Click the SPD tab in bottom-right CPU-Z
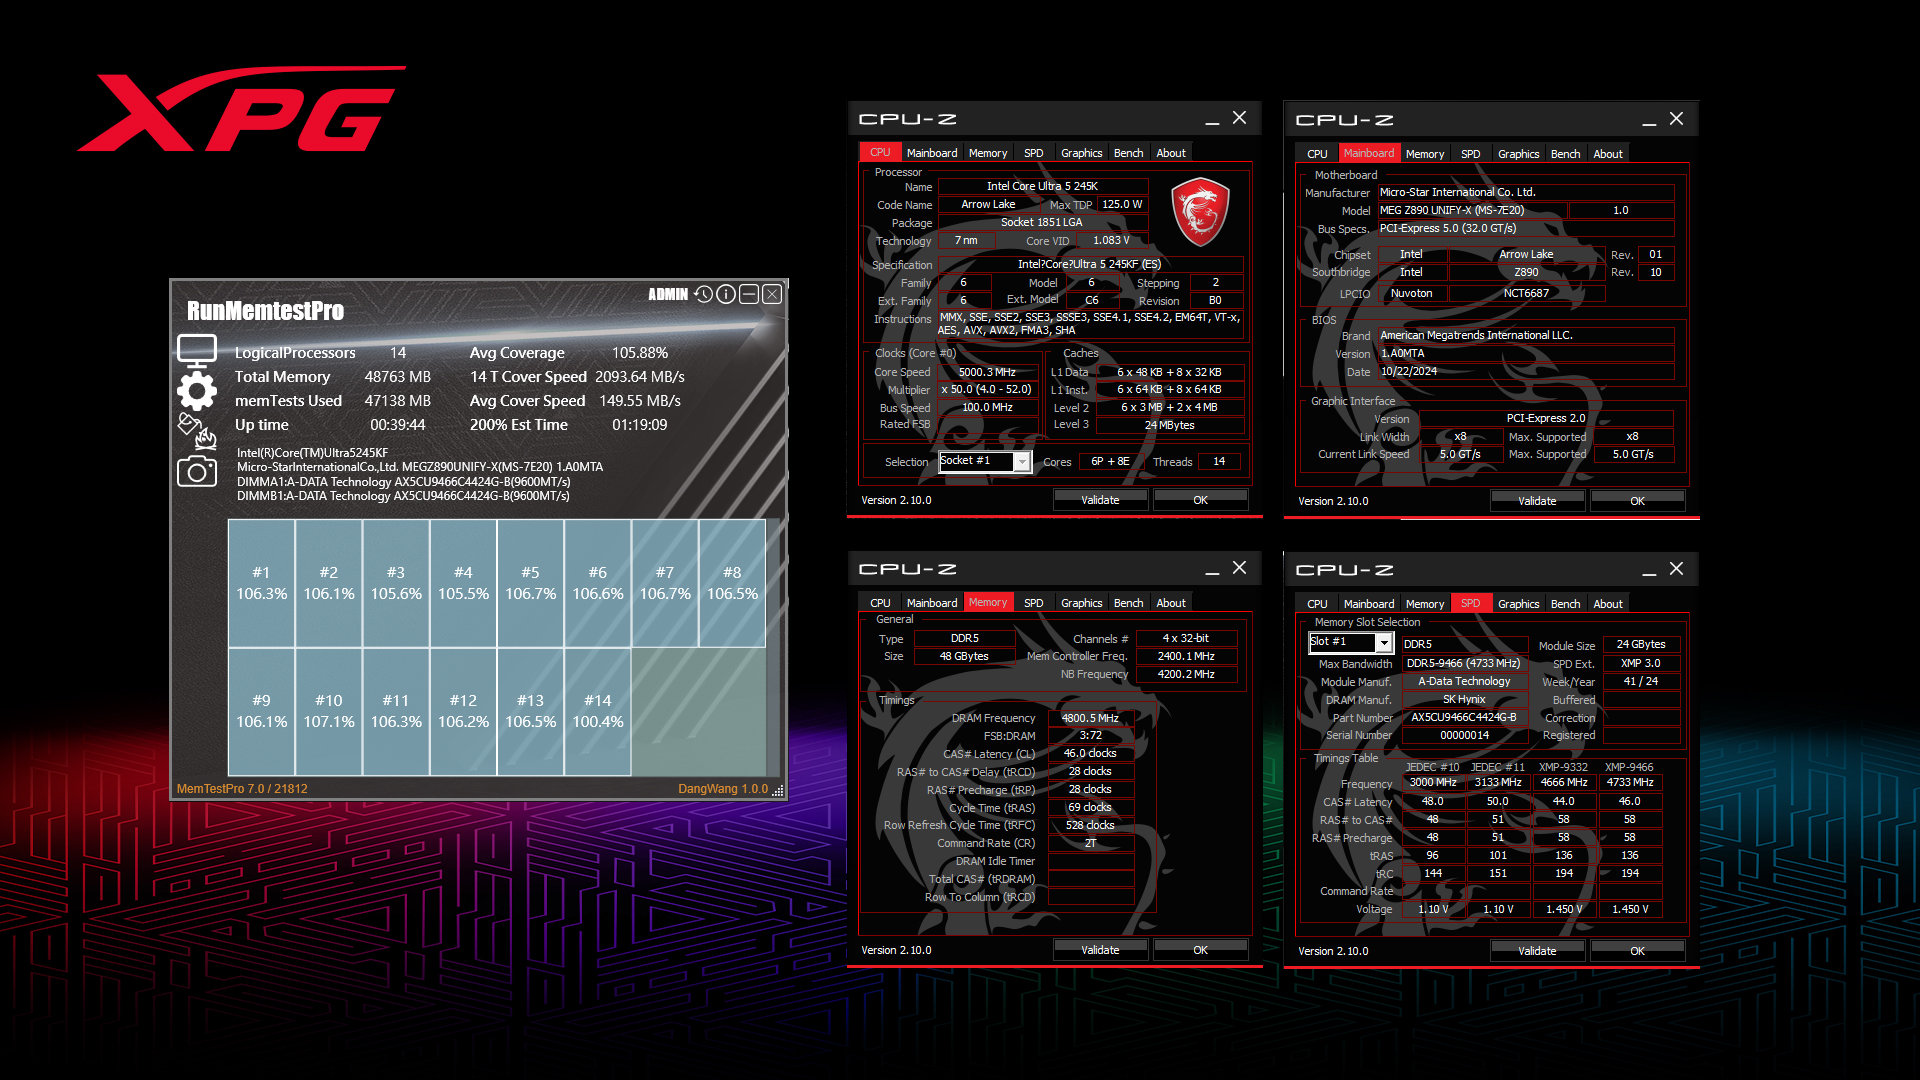Image resolution: width=1920 pixels, height=1080 pixels. pyautogui.click(x=1468, y=603)
